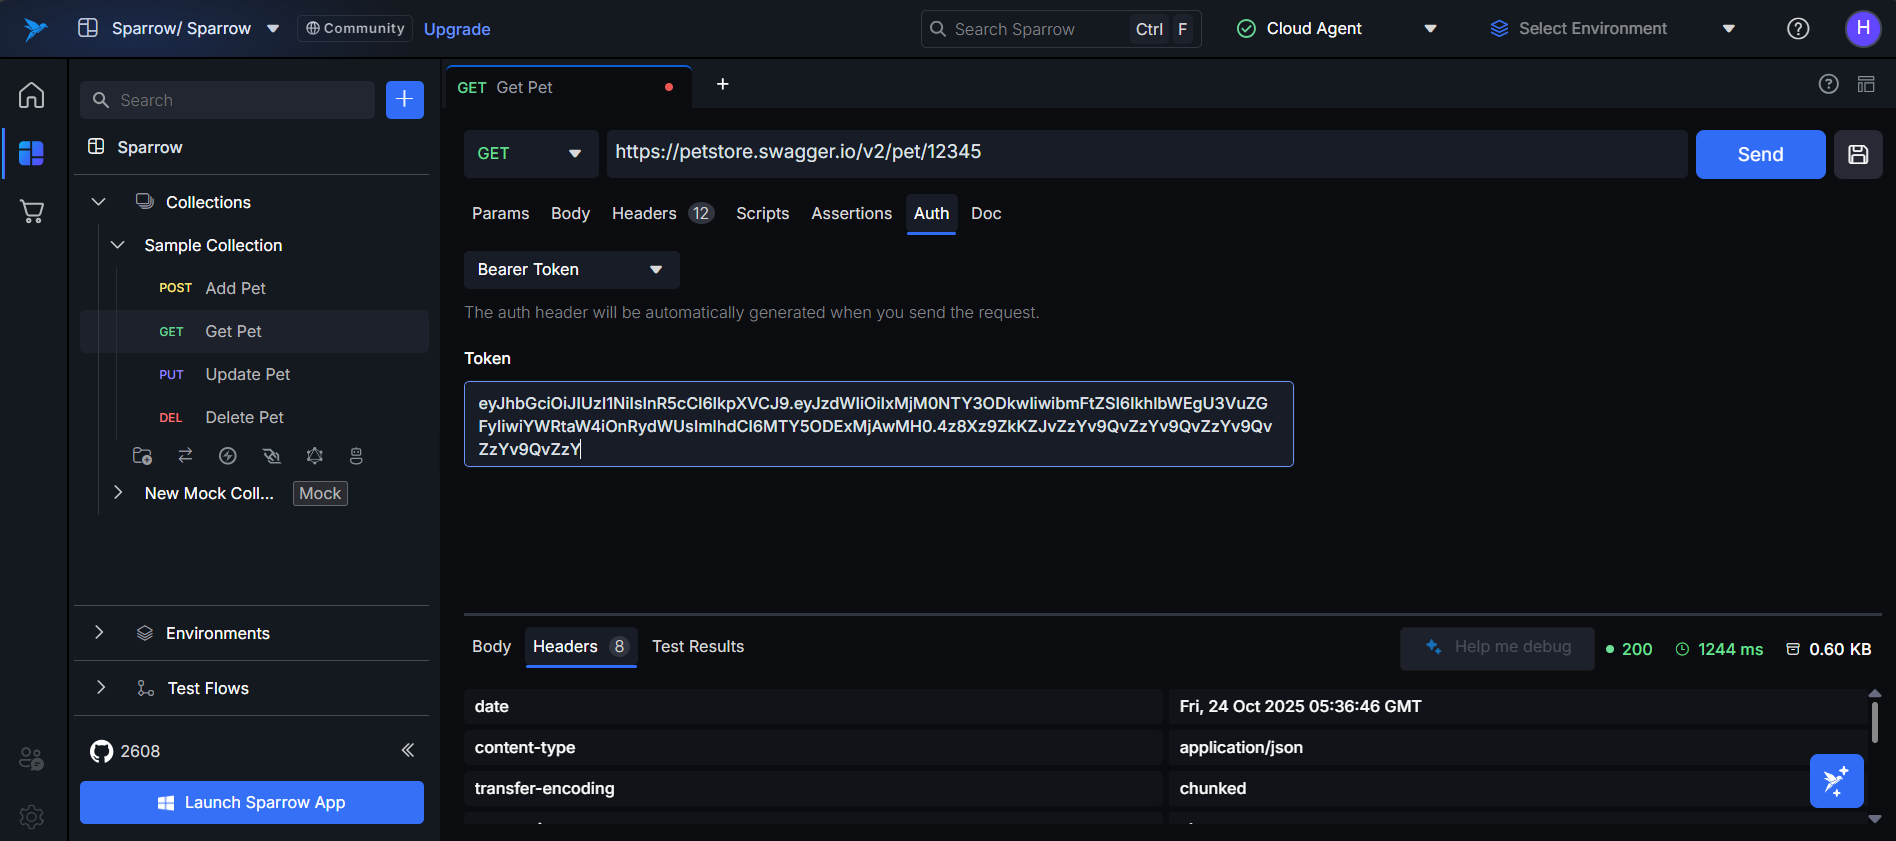Open the Marketplace cart icon in sidebar
This screenshot has width=1896, height=841.
32,211
